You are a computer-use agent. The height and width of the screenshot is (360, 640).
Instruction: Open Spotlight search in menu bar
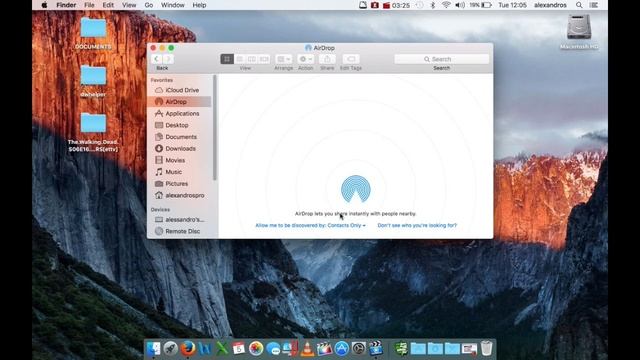click(x=579, y=5)
